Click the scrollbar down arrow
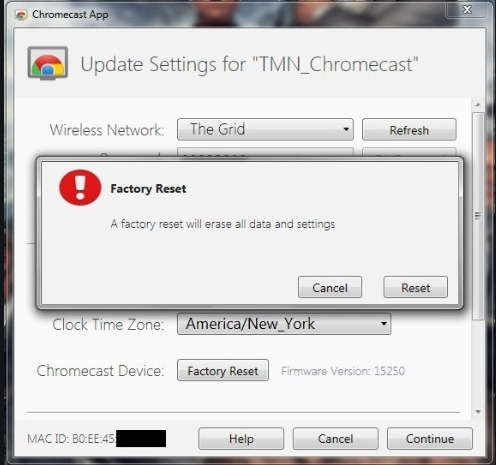 (478, 412)
